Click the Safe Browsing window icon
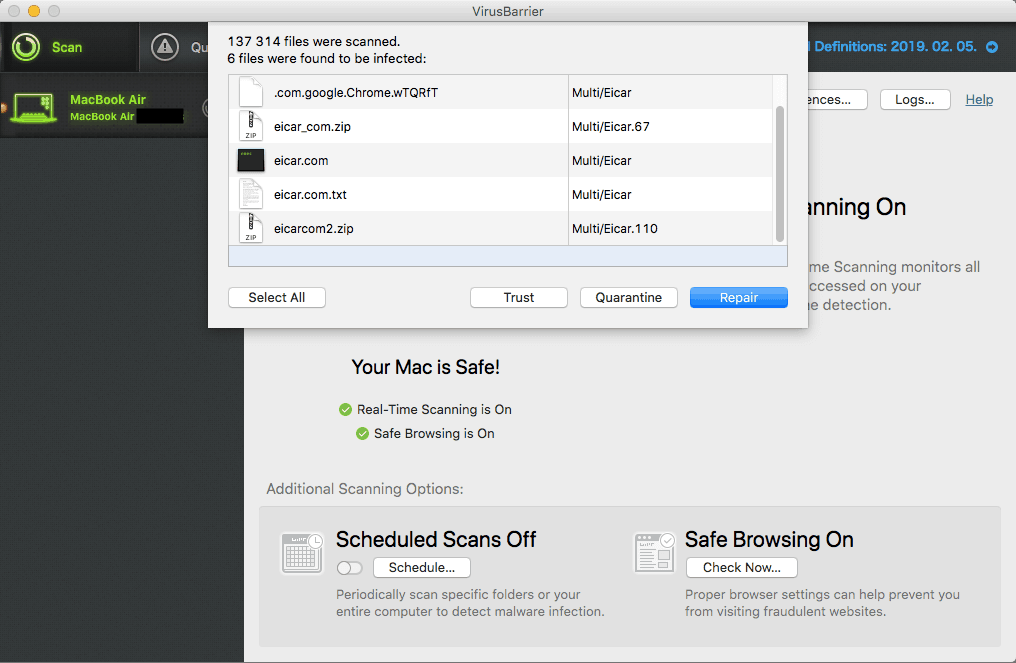This screenshot has width=1016, height=663. [654, 553]
